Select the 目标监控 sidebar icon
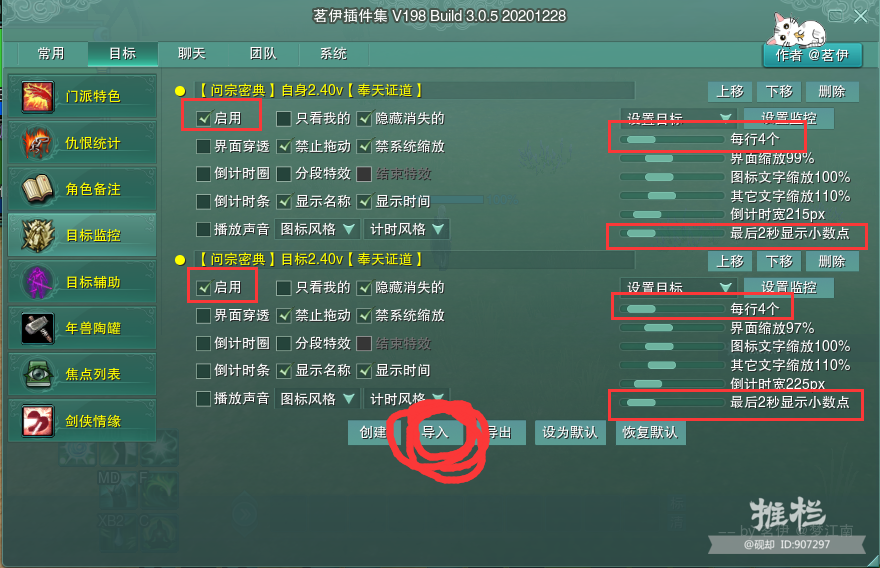Viewport: 880px width, 568px height. coord(38,235)
